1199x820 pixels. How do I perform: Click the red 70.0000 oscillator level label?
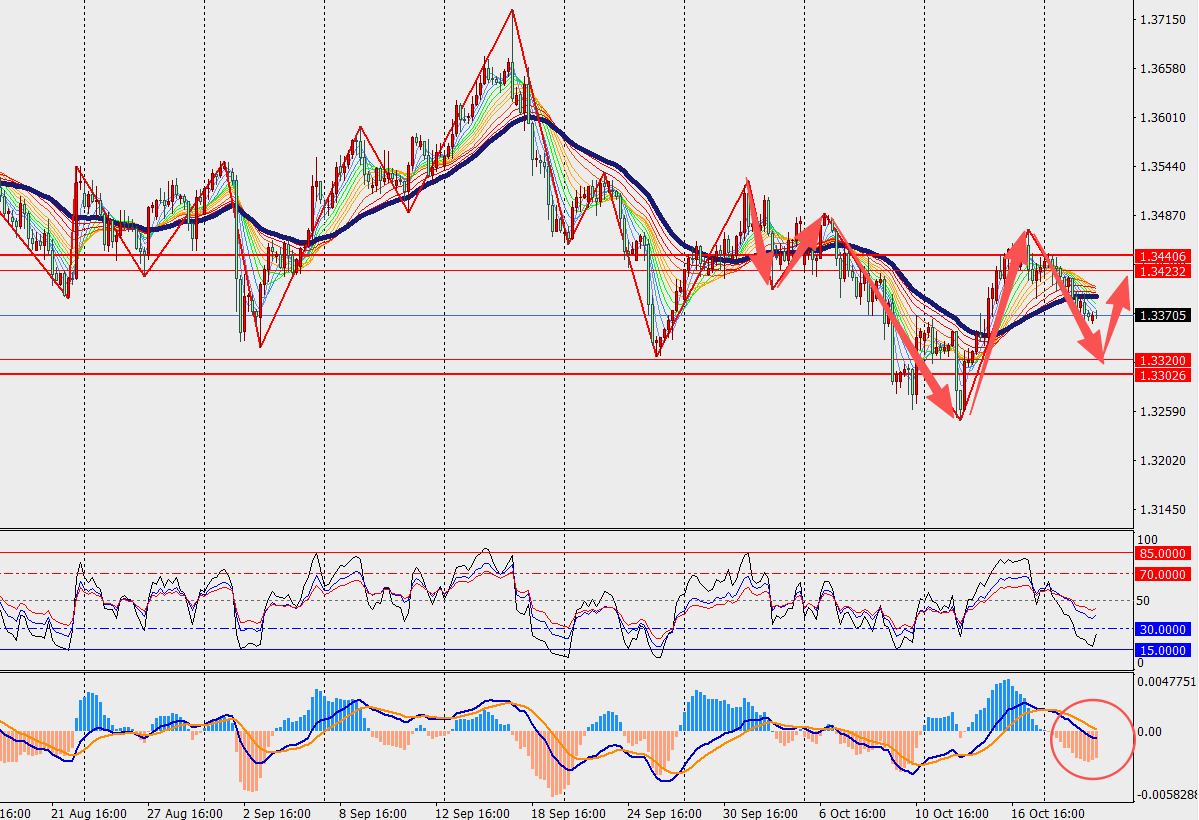pyautogui.click(x=1162, y=574)
